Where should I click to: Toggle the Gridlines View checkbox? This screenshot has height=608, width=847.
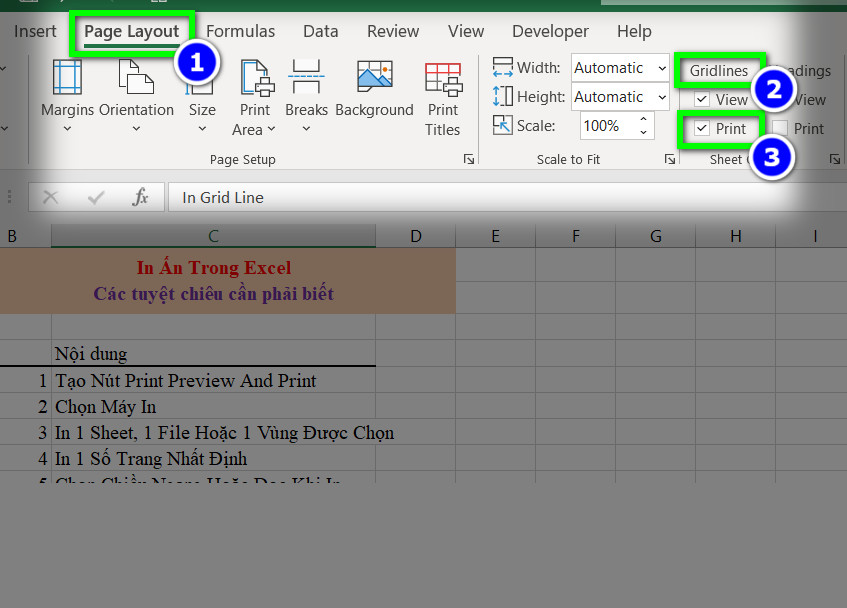point(702,100)
